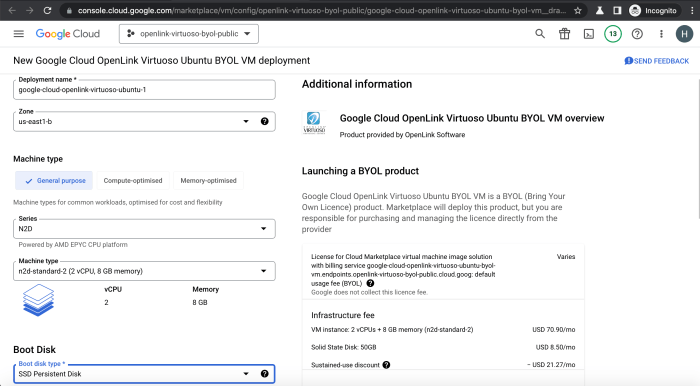Activate Cloud Shell terminal icon
Image resolution: width=700 pixels, height=386 pixels.
pyautogui.click(x=589, y=34)
